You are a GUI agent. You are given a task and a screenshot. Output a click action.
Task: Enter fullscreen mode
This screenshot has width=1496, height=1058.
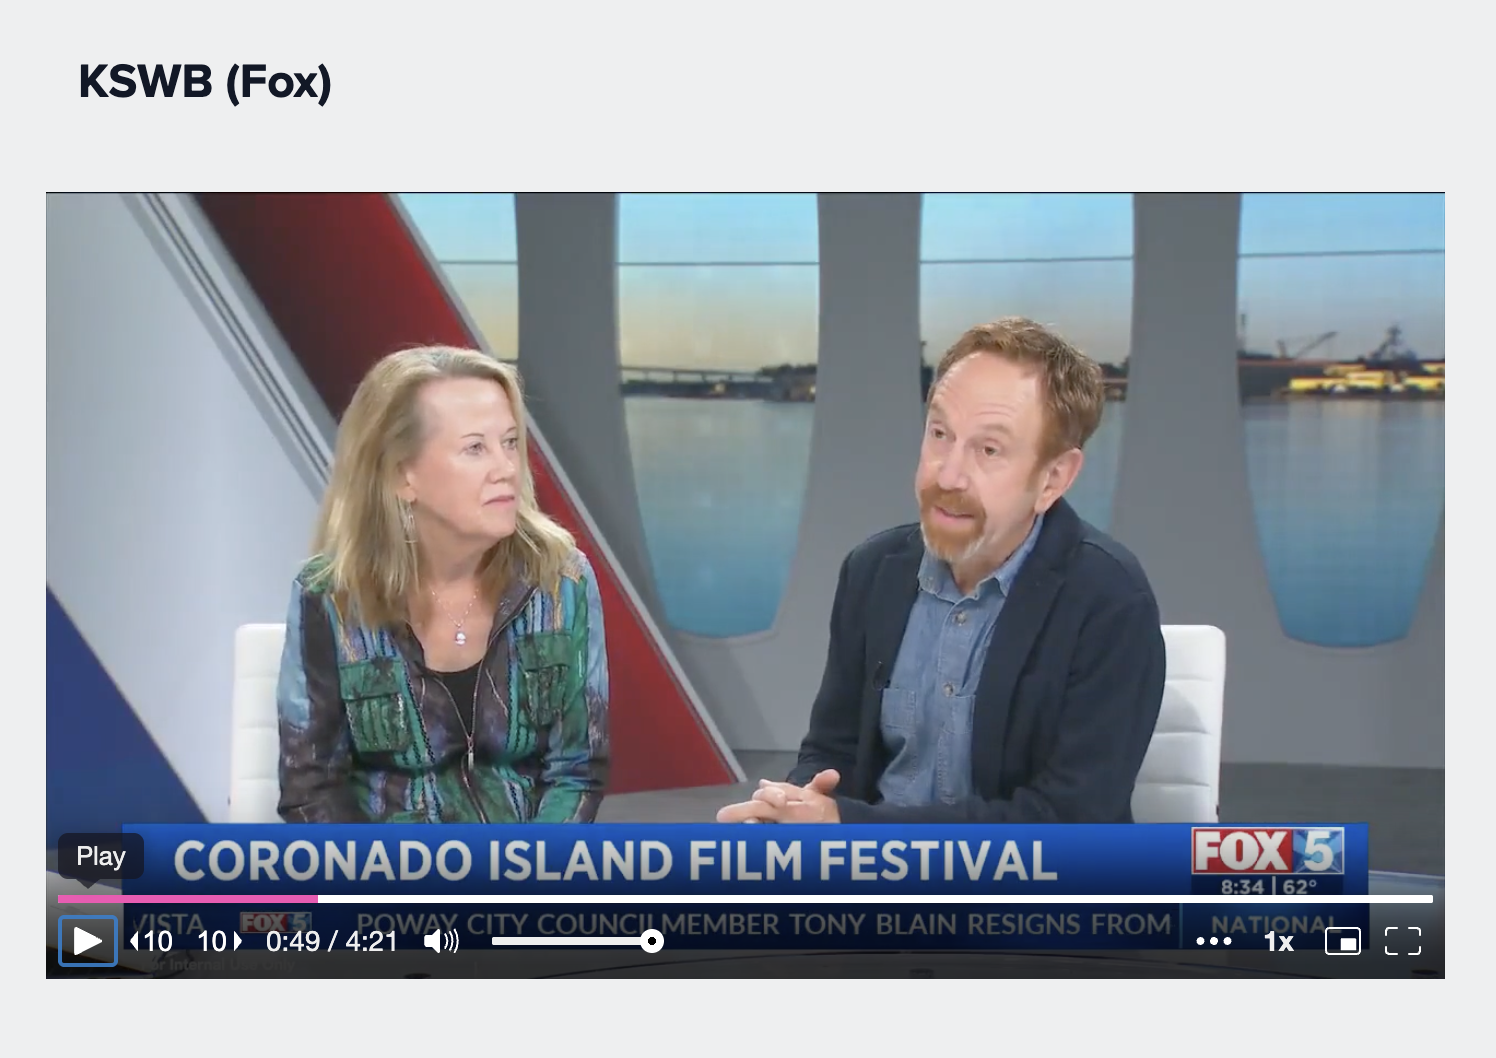tap(1402, 941)
